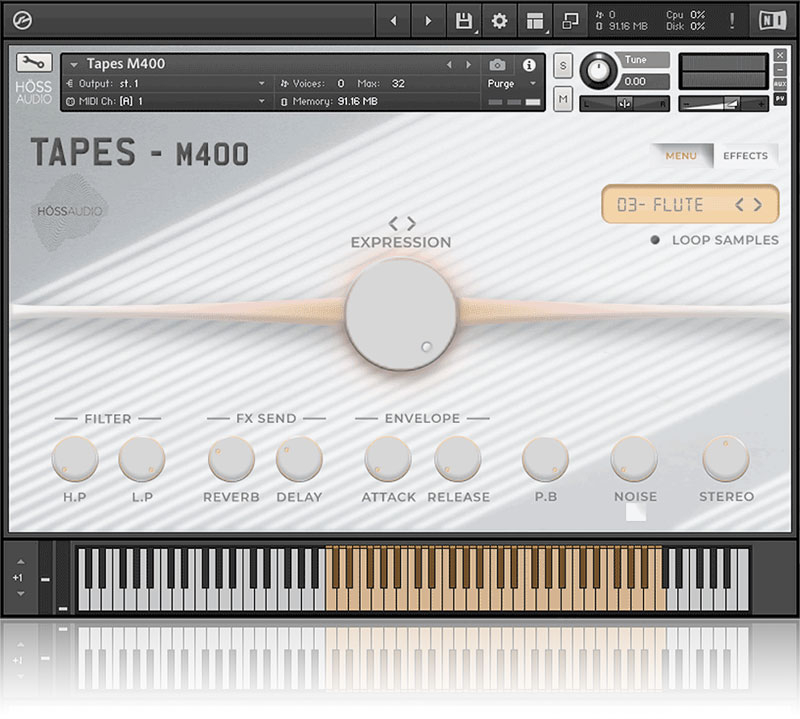Image resolution: width=800 pixels, height=719 pixels.
Task: Open the MIDI channel dropdown
Action: click(262, 101)
